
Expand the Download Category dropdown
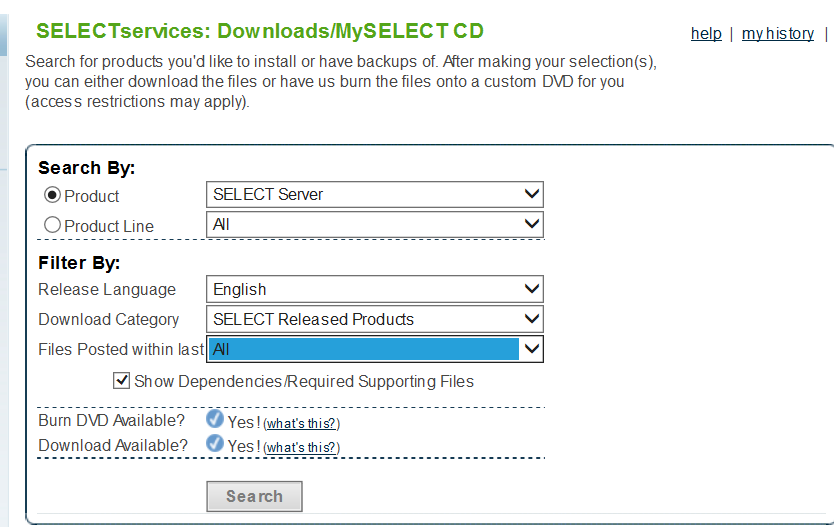coord(374,319)
